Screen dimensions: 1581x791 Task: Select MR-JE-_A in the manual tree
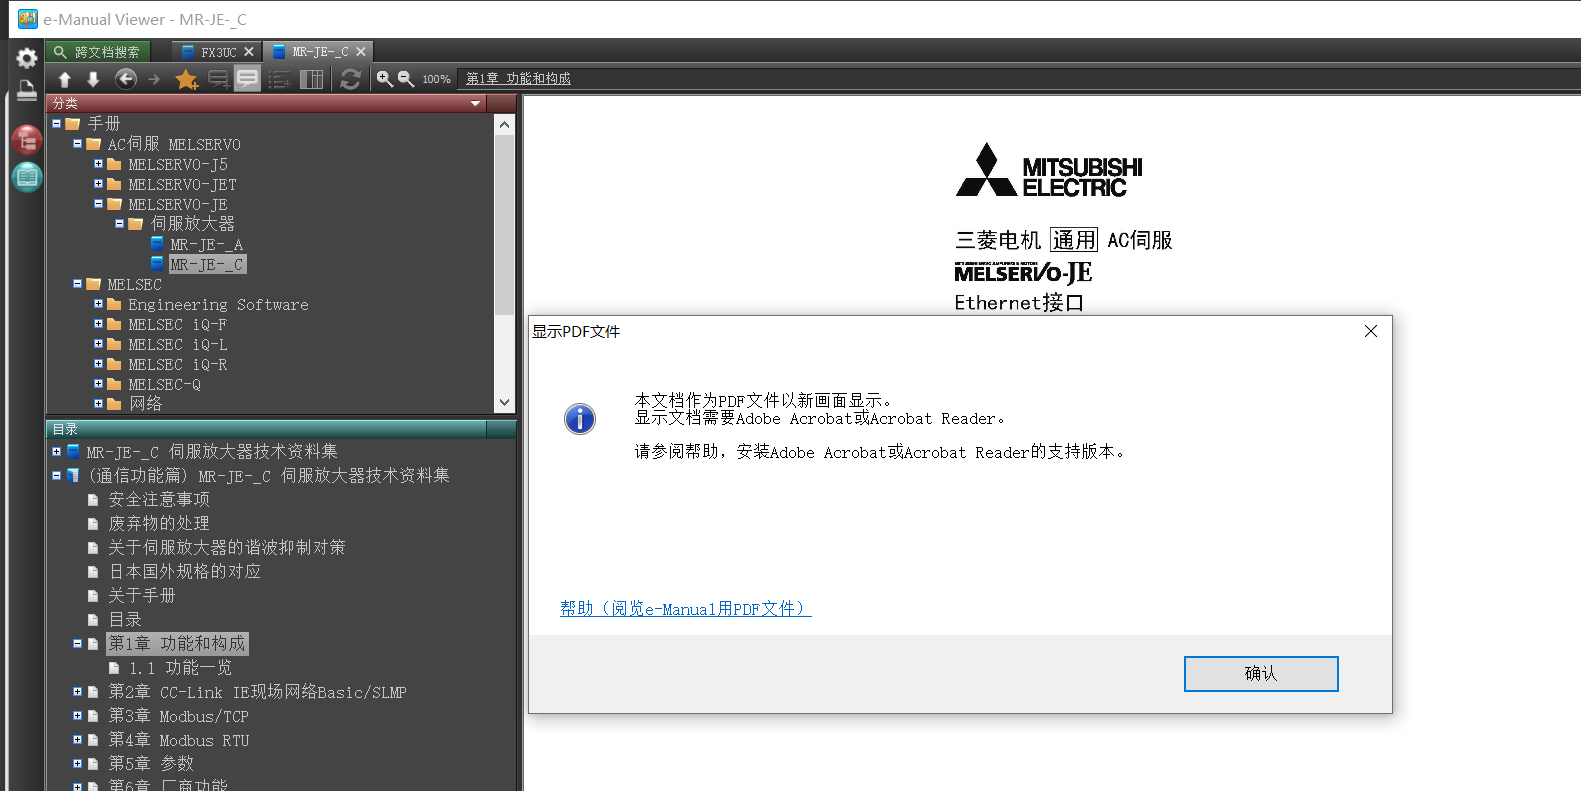(206, 244)
